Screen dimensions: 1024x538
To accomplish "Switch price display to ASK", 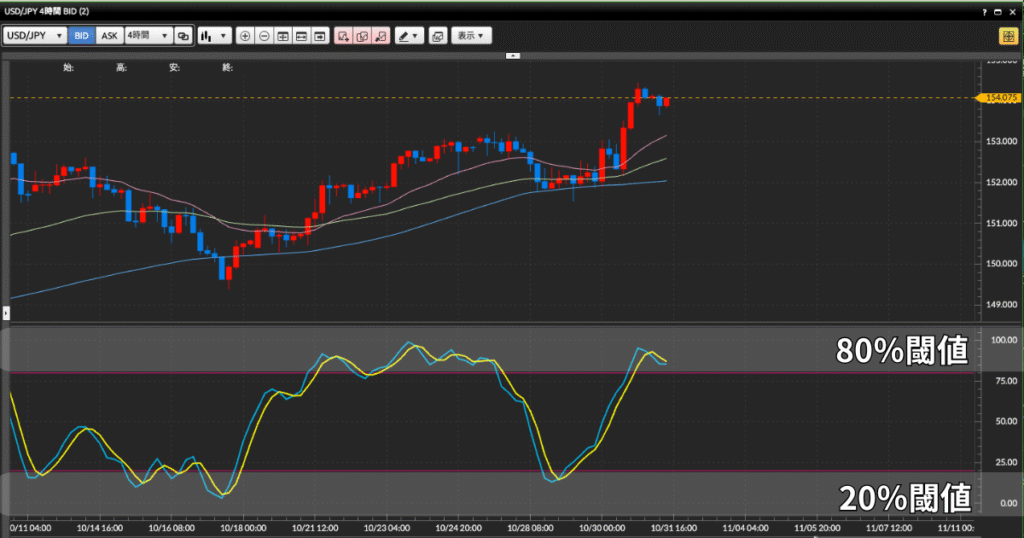I will 109,36.
